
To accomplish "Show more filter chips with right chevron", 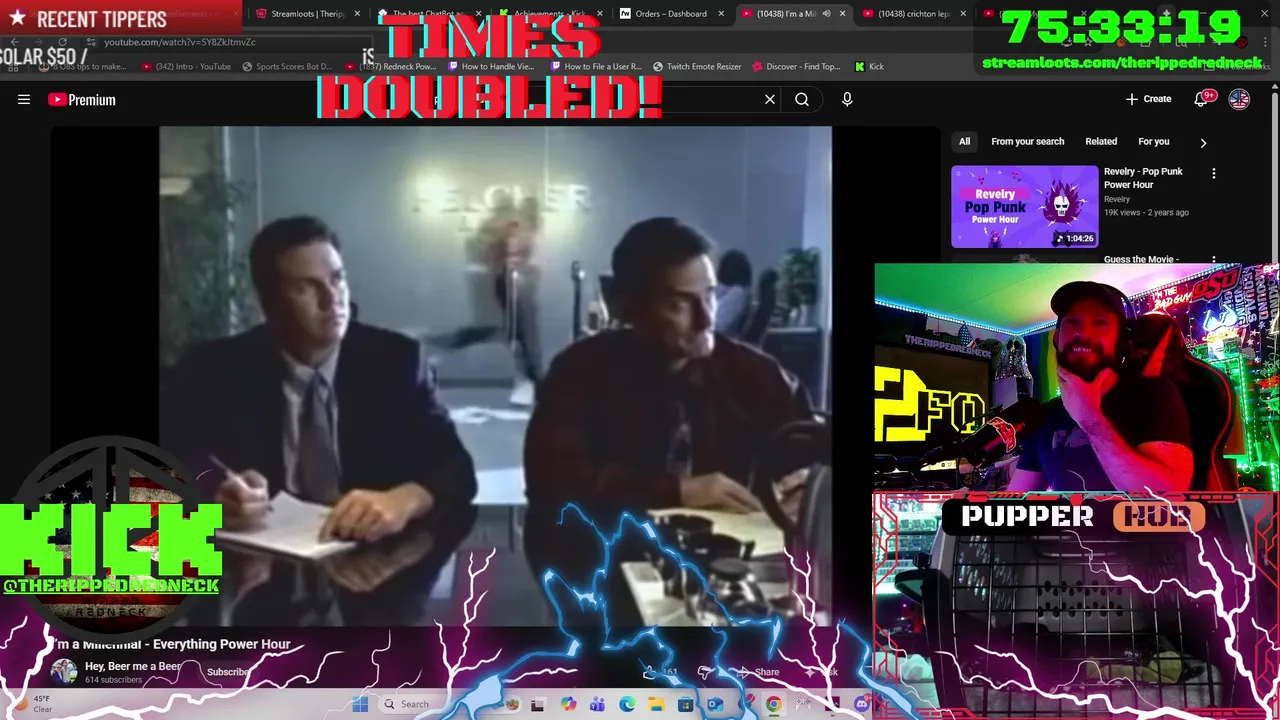I will [1203, 142].
